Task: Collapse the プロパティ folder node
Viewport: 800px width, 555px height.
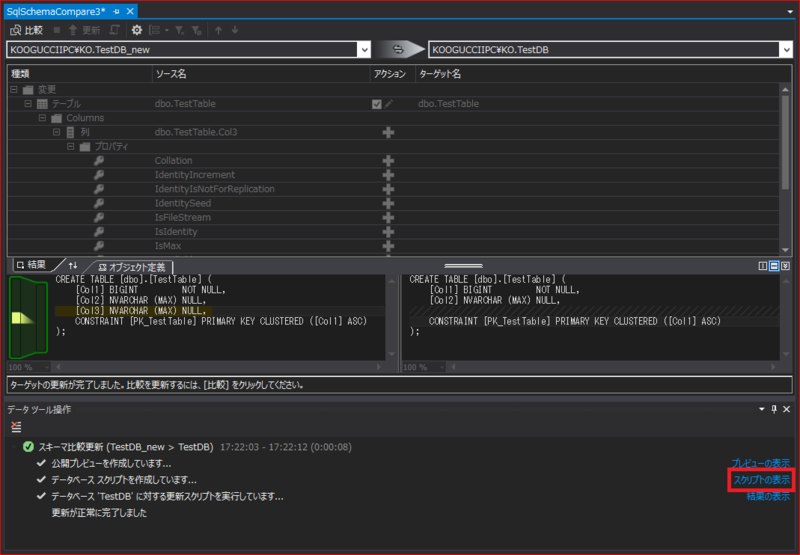Action: tap(71, 146)
